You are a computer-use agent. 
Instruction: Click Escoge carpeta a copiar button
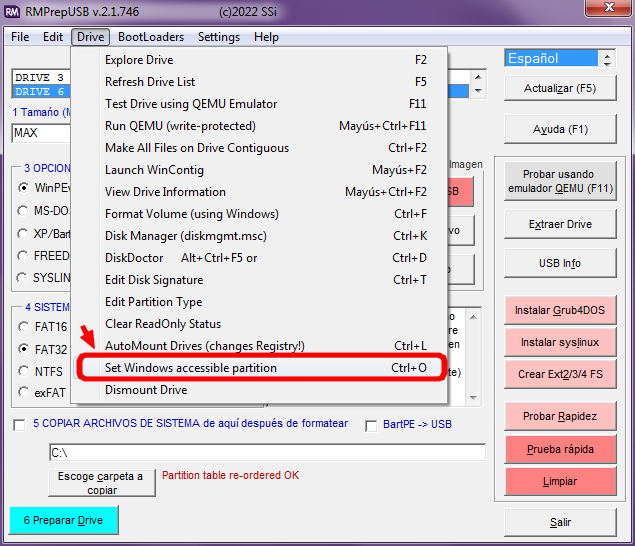(x=102, y=483)
